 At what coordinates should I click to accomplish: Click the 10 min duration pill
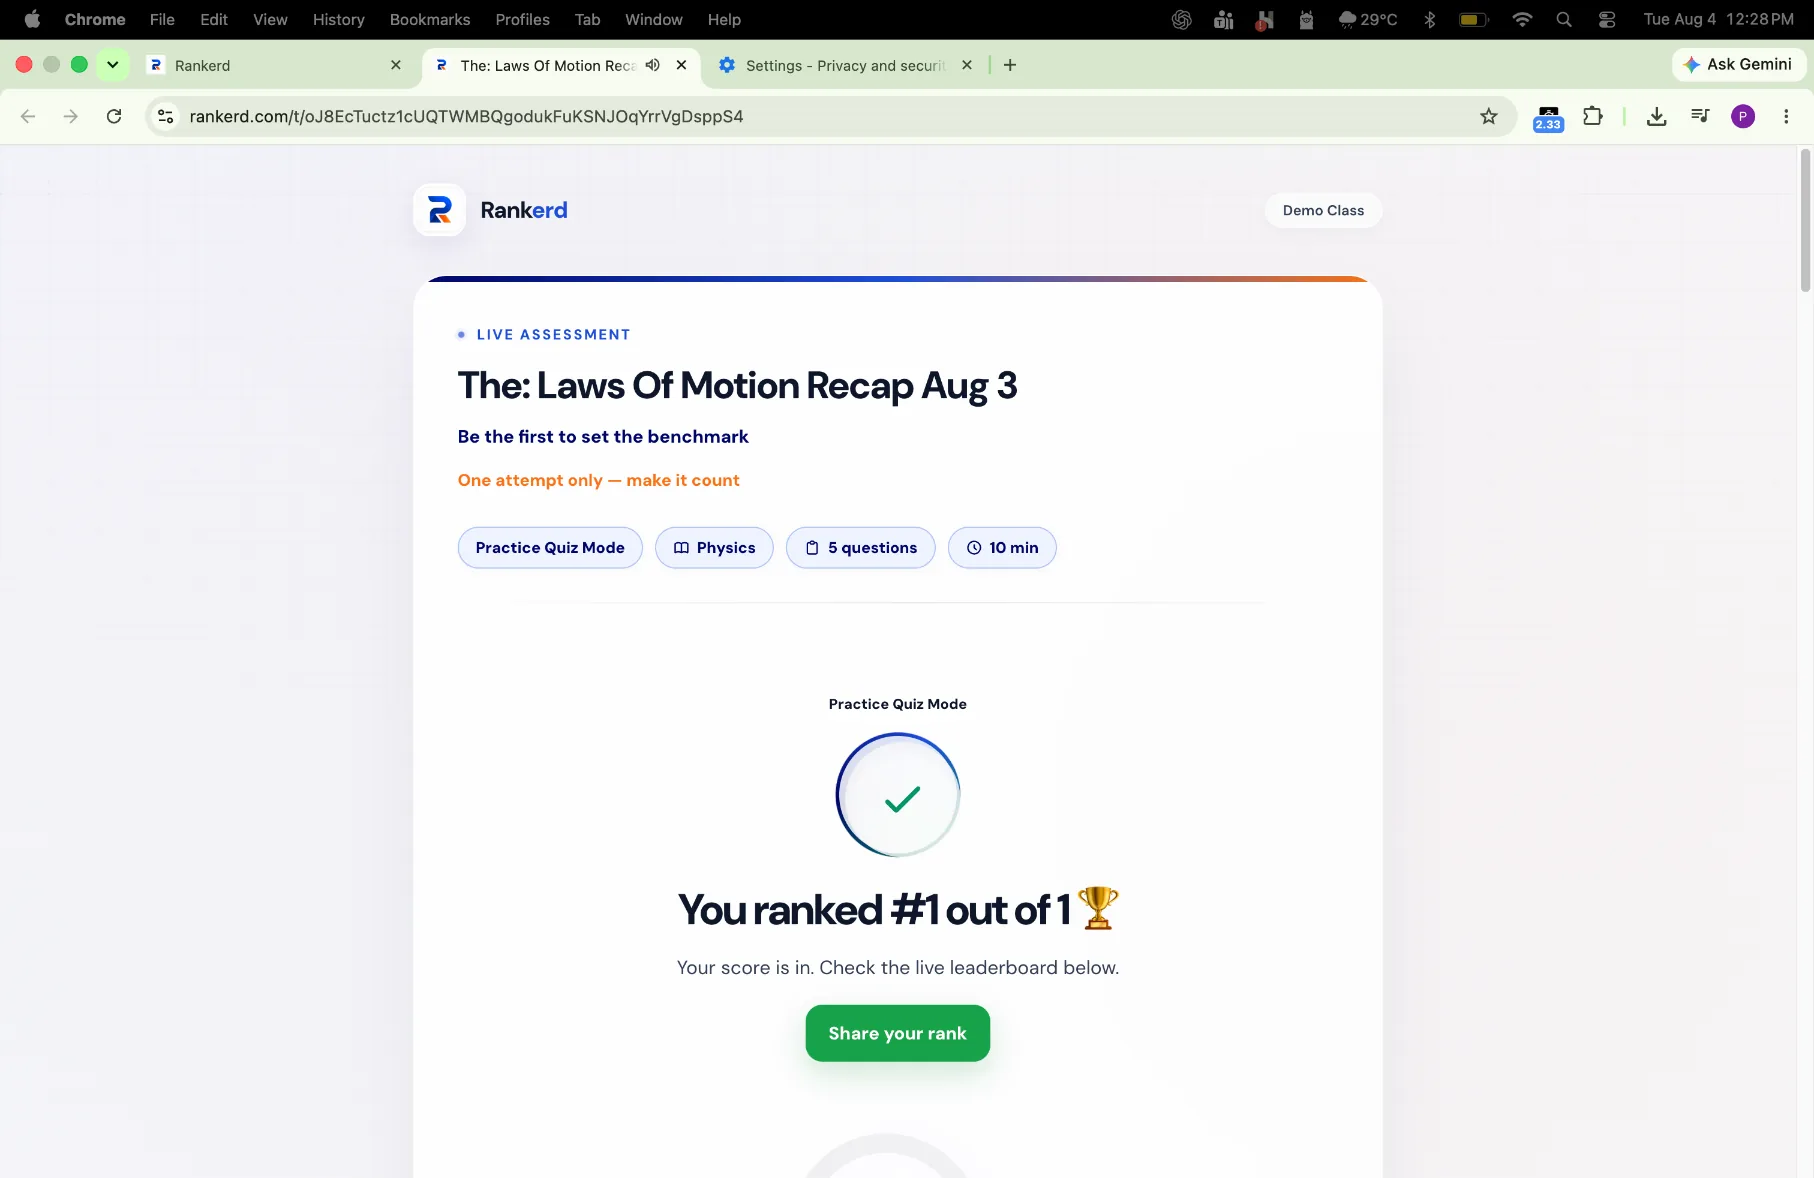click(x=1002, y=548)
